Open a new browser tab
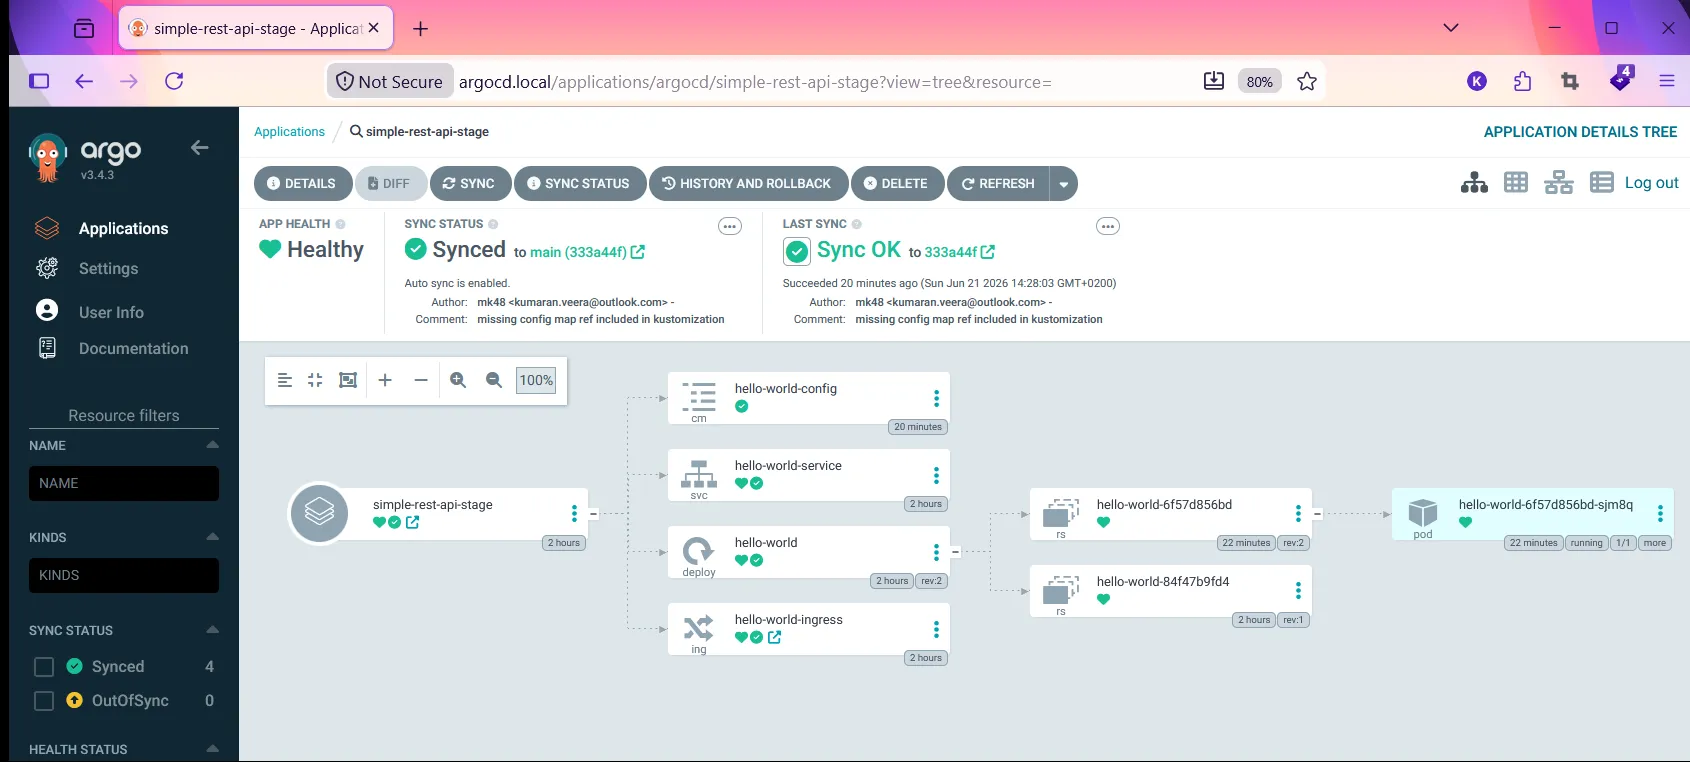1690x762 pixels. tap(421, 29)
